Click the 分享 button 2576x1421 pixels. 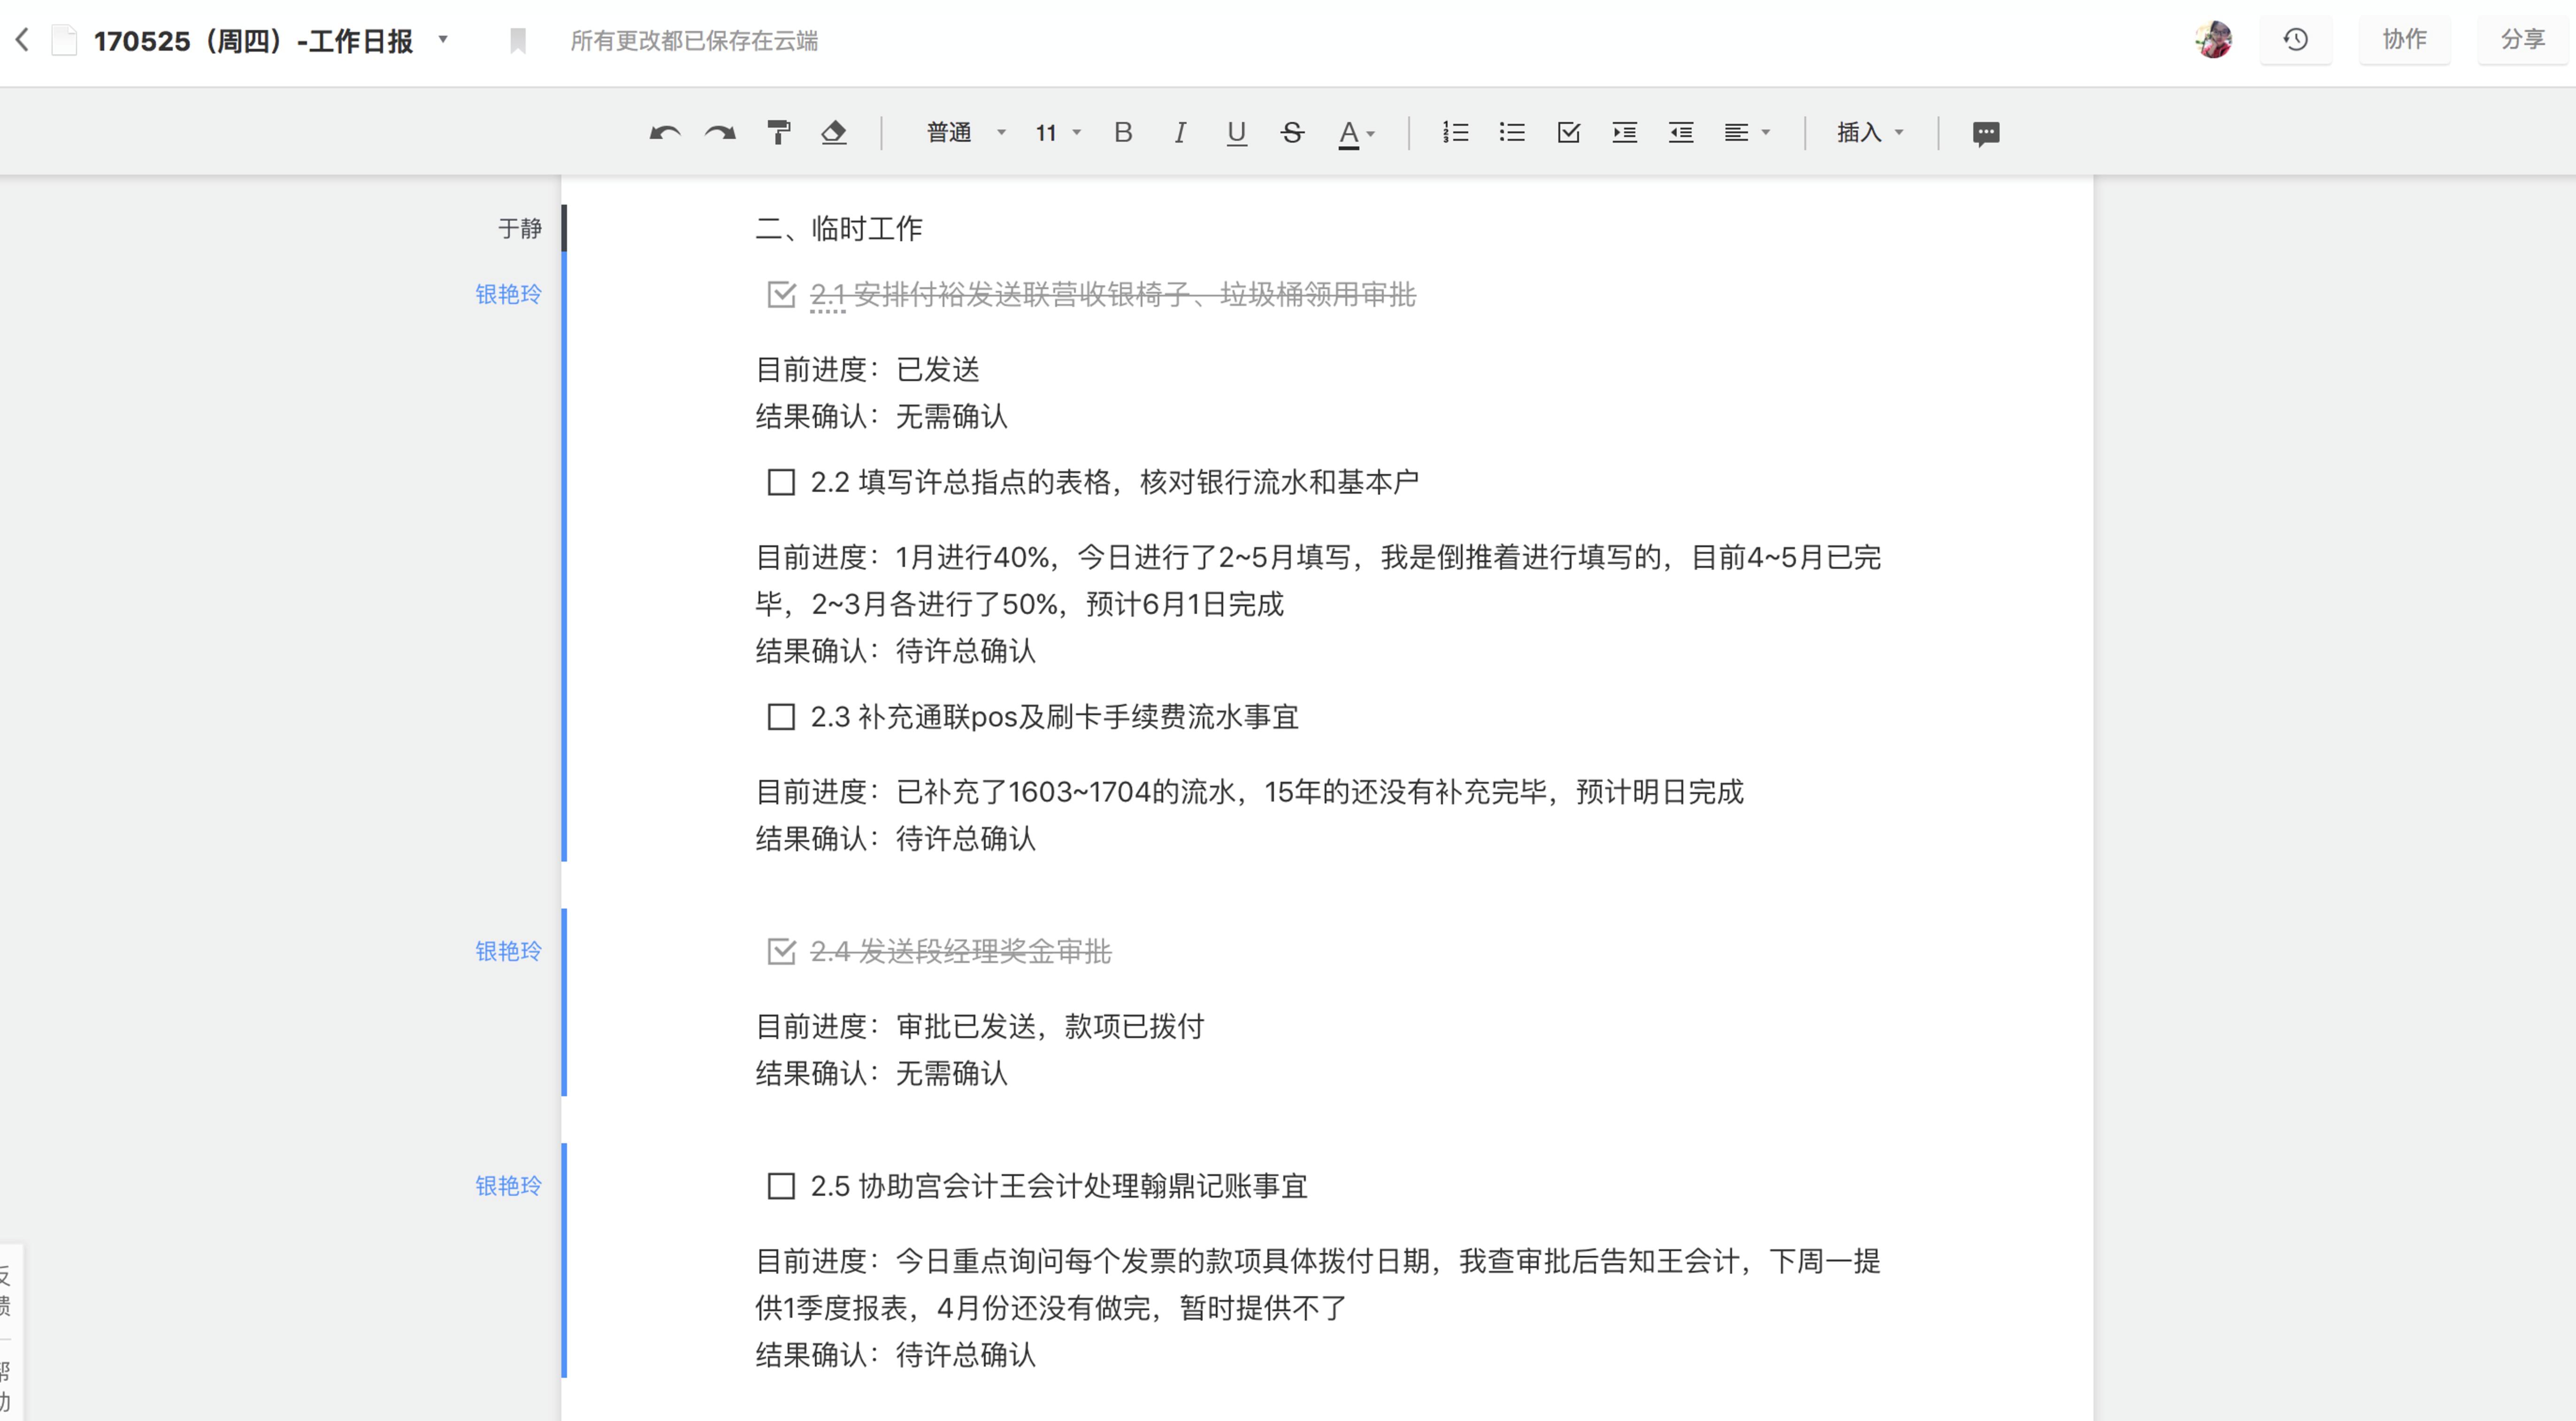point(2522,40)
